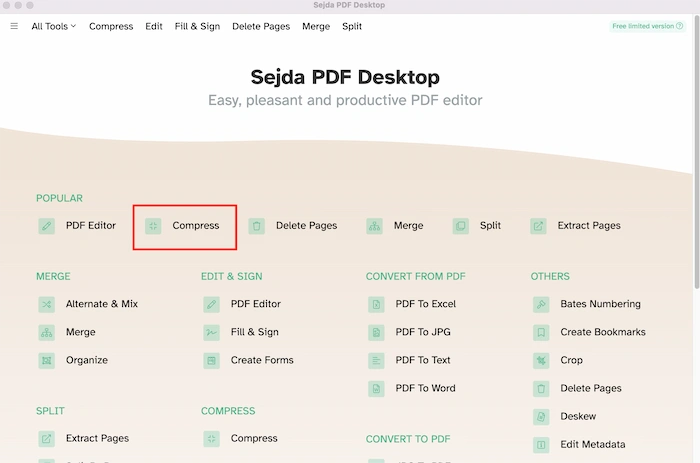Click the Compress icon under Popular
700x463 pixels.
pyautogui.click(x=153, y=226)
